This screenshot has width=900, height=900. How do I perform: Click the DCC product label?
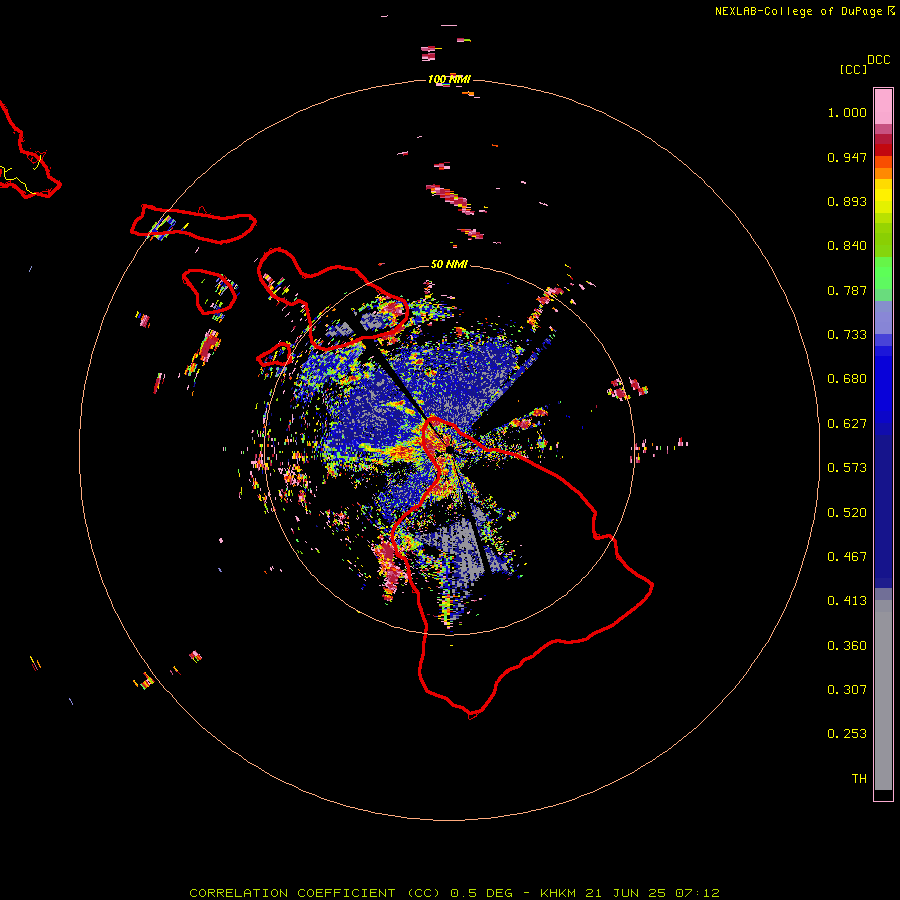coord(879,60)
